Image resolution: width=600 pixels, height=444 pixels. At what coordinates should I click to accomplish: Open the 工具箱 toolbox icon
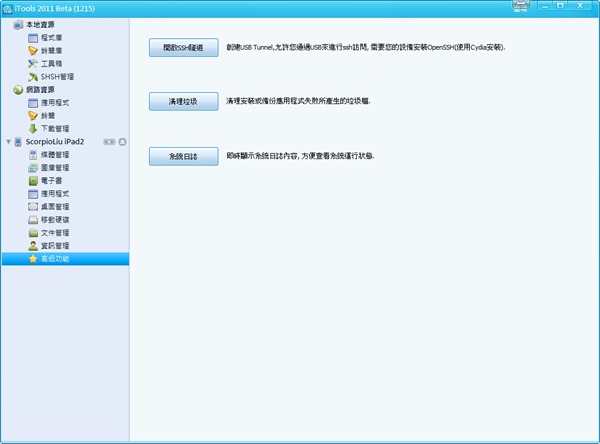pos(33,64)
